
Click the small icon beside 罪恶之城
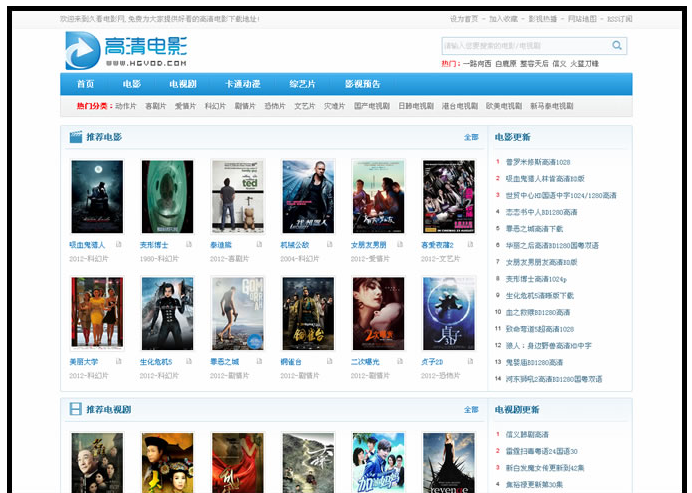tap(259, 361)
